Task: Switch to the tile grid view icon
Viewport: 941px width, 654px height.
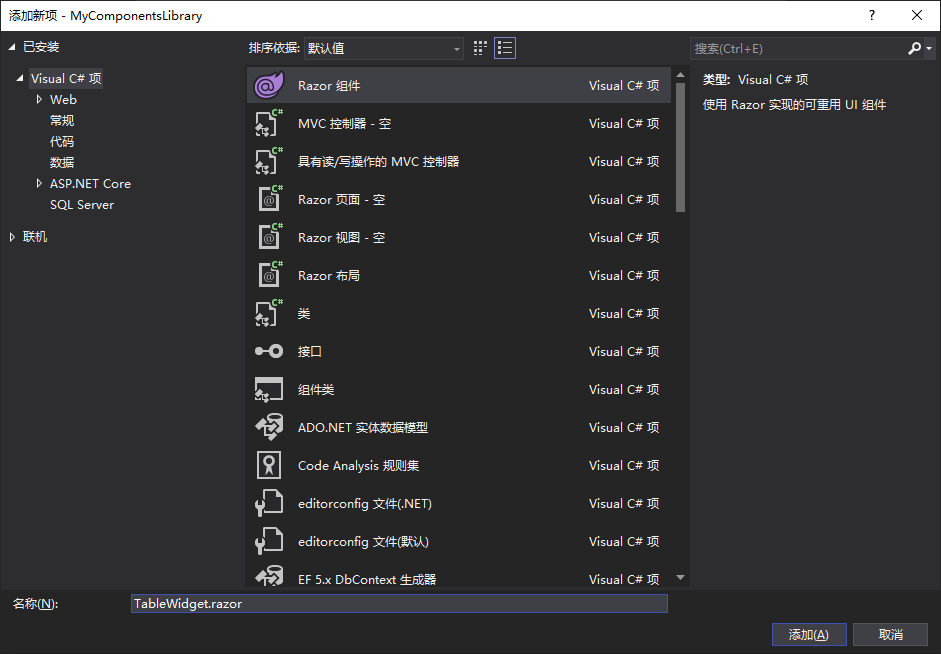Action: click(x=480, y=48)
